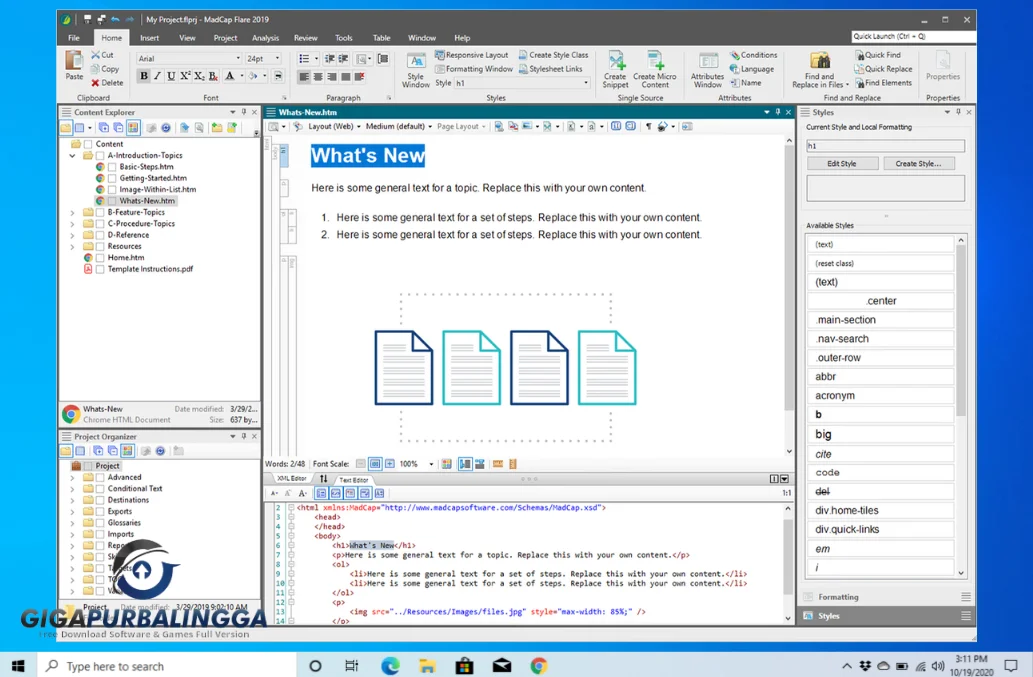Apply Subscript formatting
The width and height of the screenshot is (1033, 677).
pos(199,76)
